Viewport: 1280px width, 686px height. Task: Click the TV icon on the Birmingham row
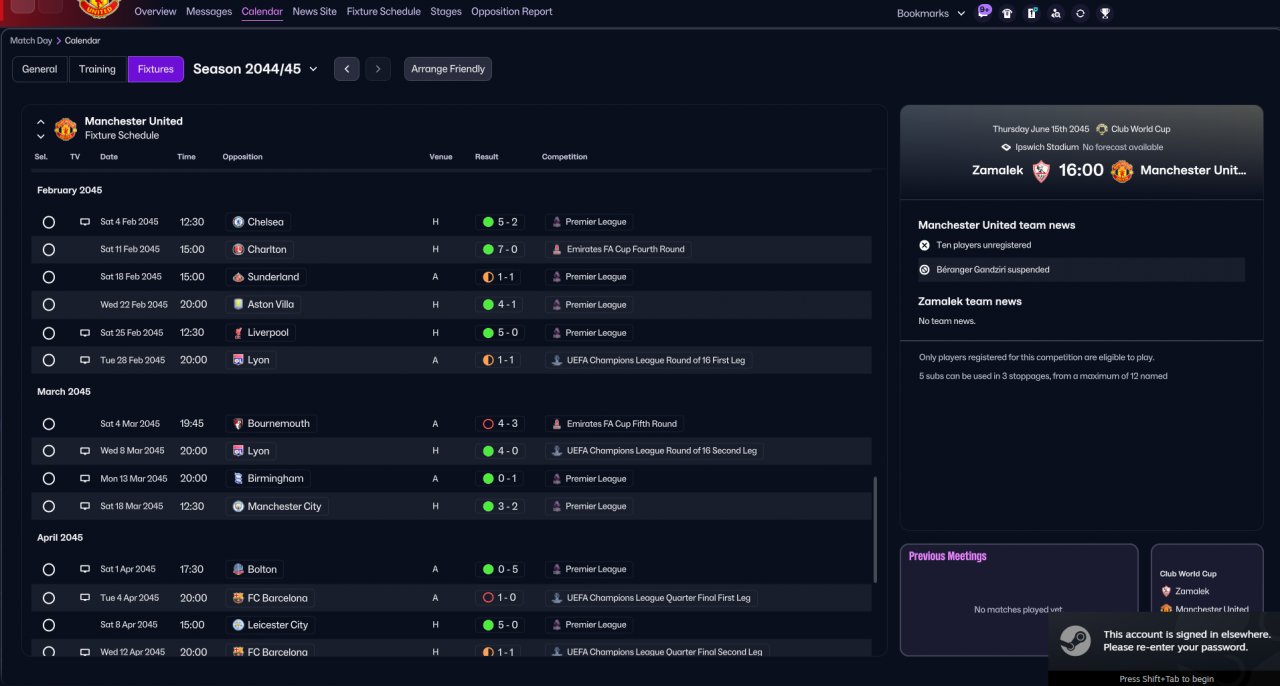click(x=85, y=479)
